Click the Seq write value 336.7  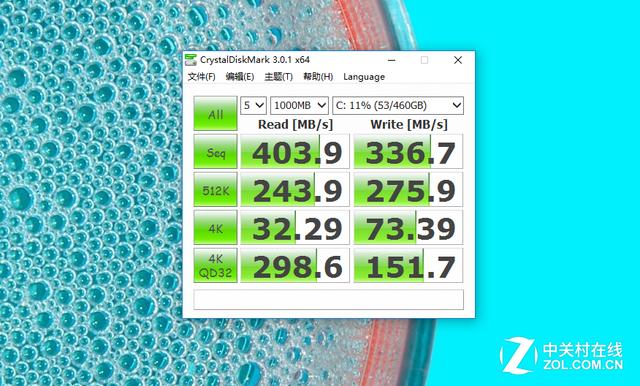tap(408, 151)
